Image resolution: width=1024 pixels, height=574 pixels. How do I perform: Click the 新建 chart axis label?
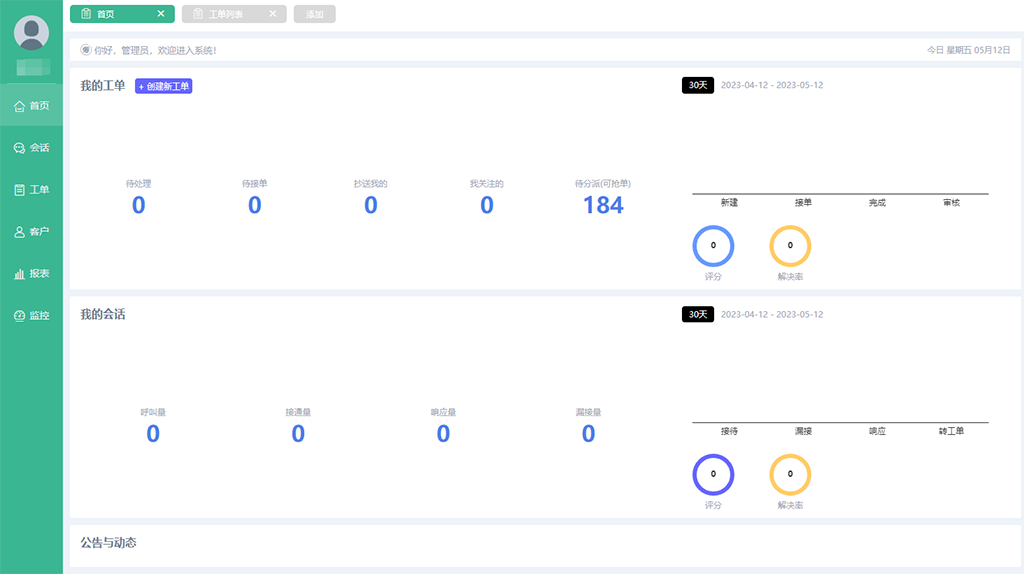click(x=729, y=202)
